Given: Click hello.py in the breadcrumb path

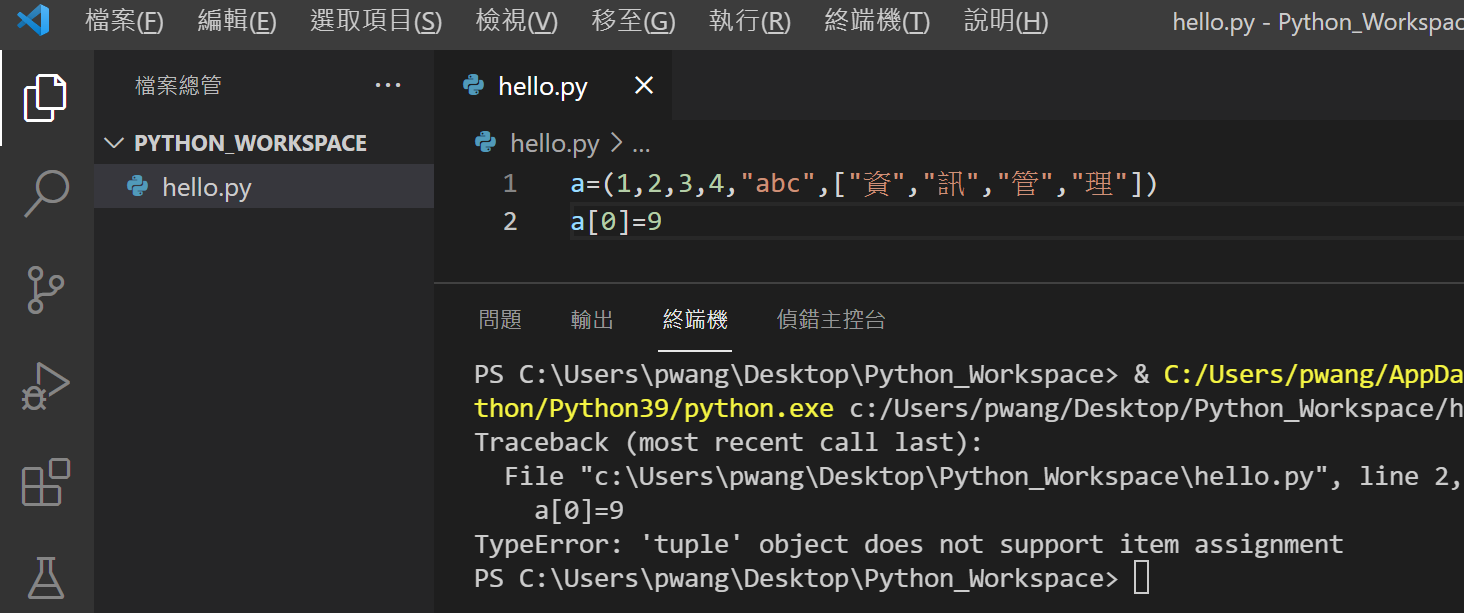Looking at the screenshot, I should (x=554, y=144).
